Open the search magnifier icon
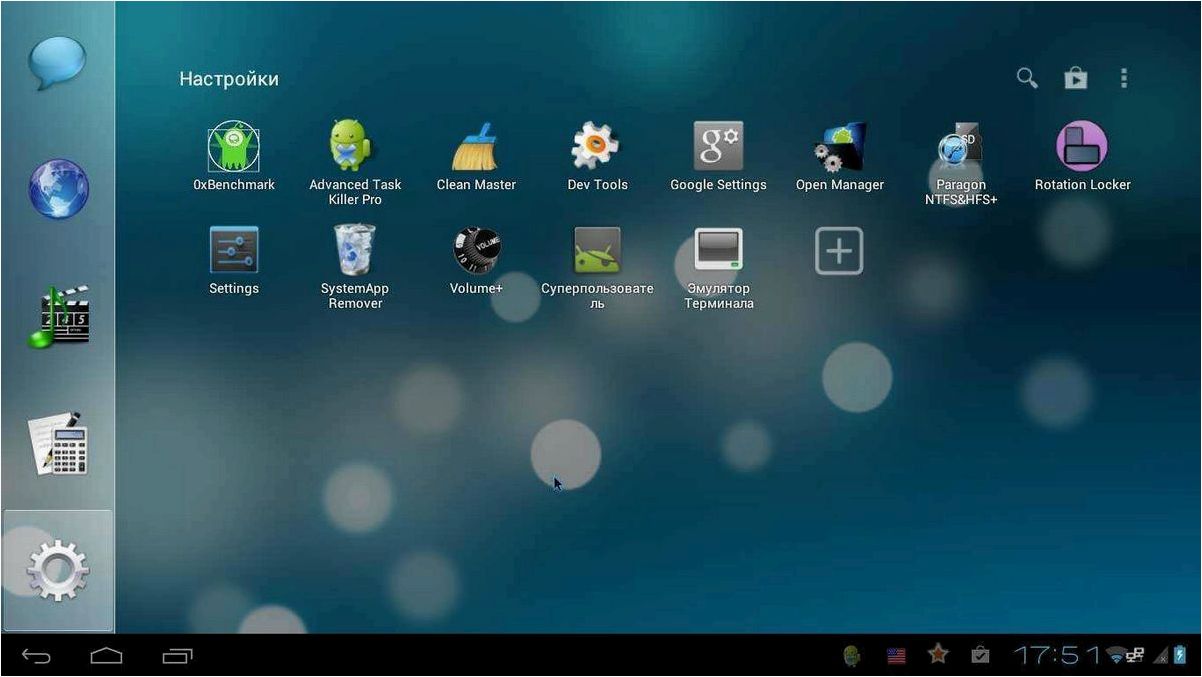The height and width of the screenshot is (677, 1202). 1027,78
